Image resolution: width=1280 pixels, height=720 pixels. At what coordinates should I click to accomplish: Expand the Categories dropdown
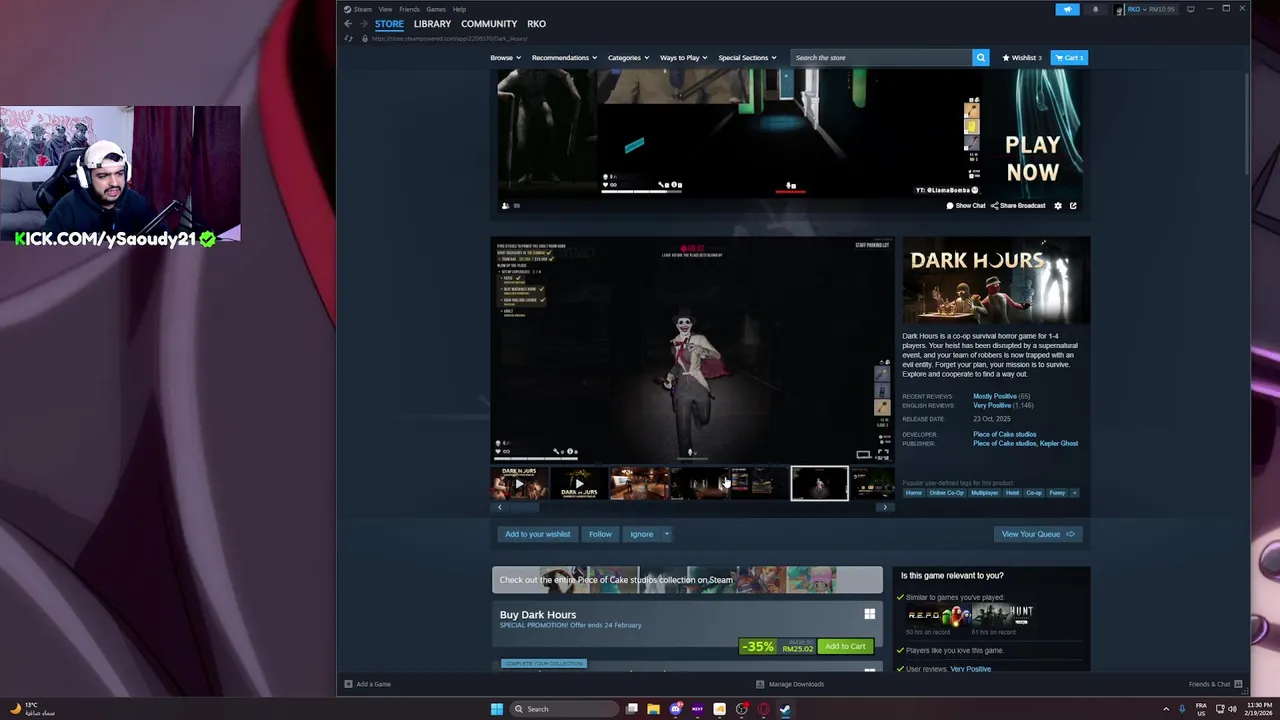[x=628, y=58]
